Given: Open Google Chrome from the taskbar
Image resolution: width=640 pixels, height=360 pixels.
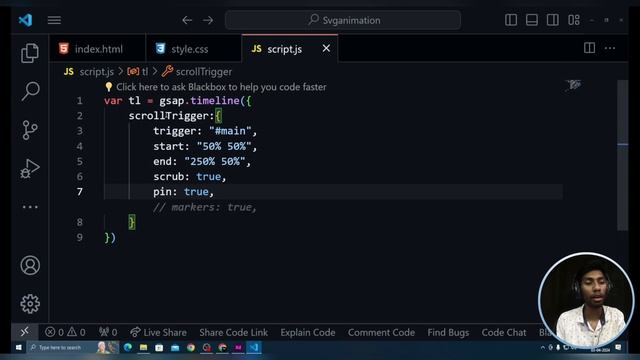Looking at the screenshot, I should pyautogui.click(x=191, y=347).
